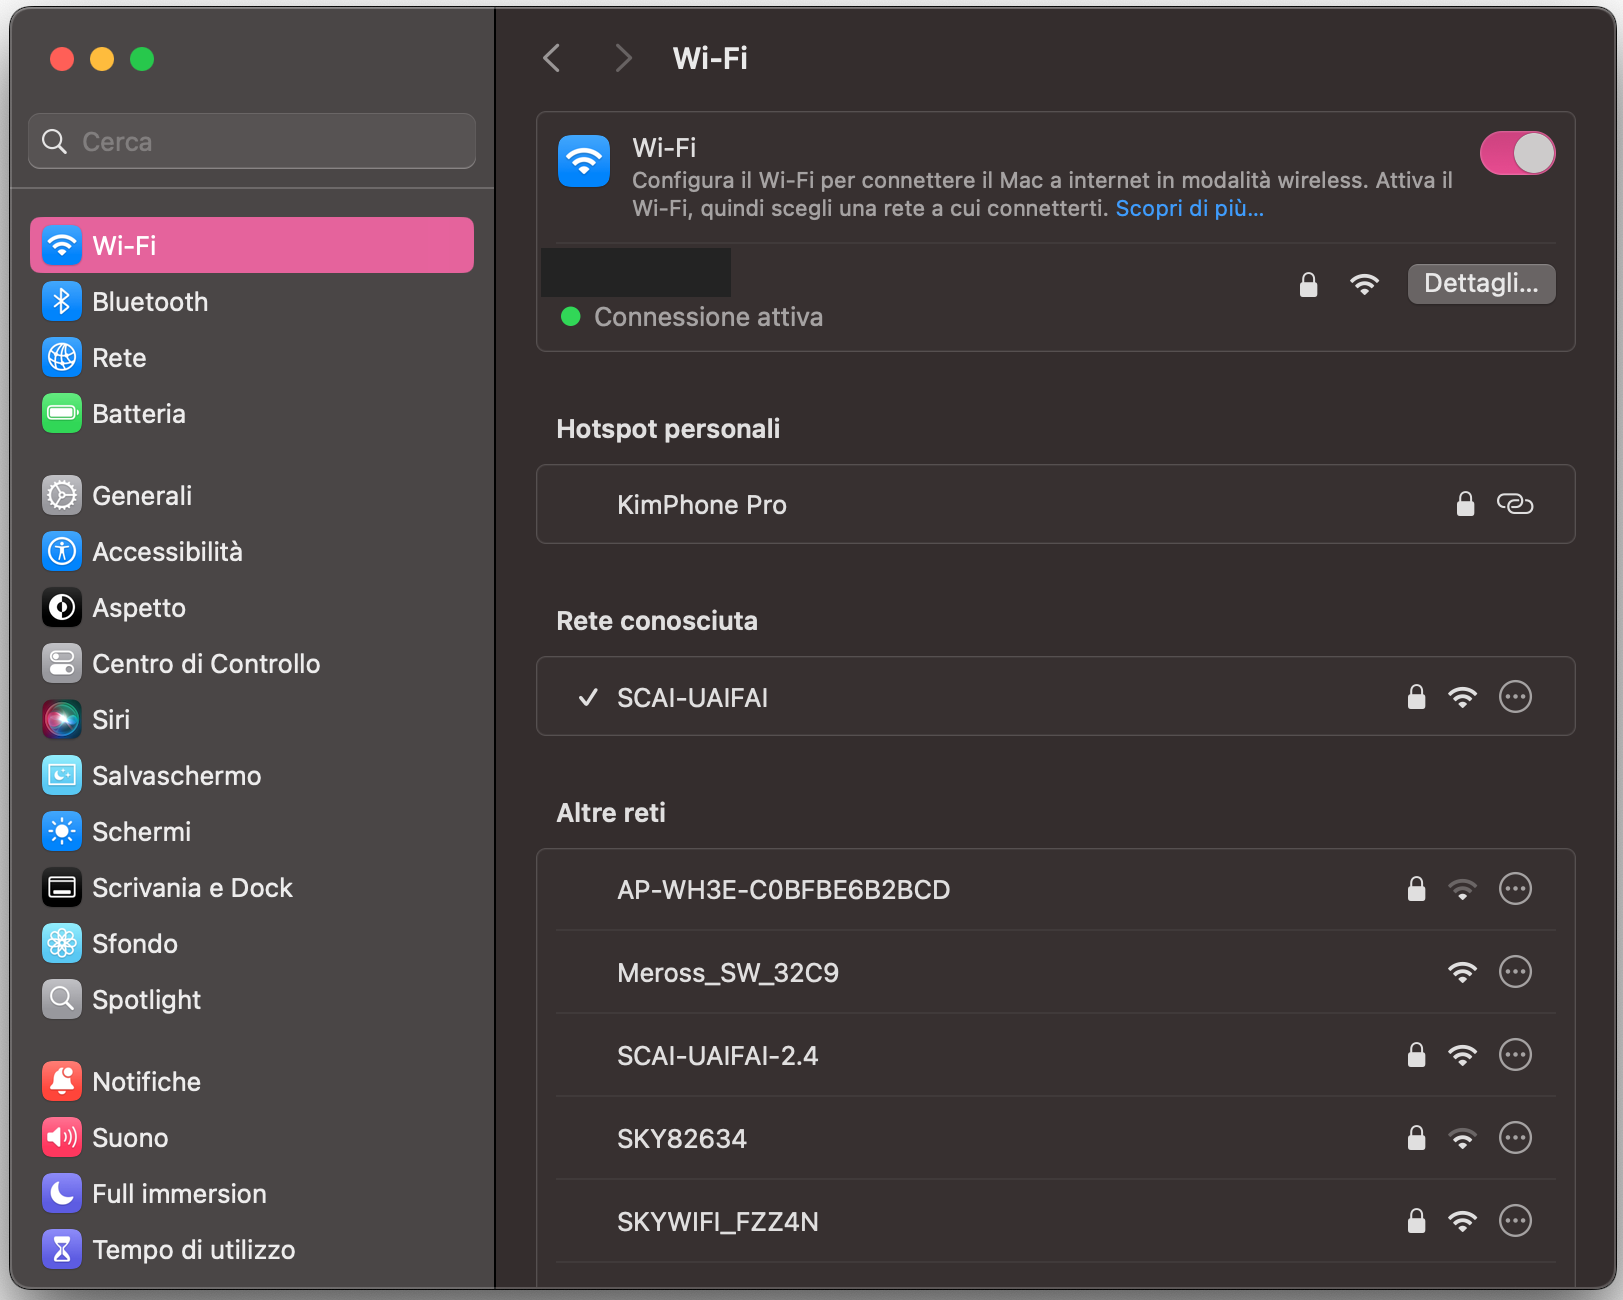Viewport: 1623px width, 1300px height.
Task: Click the signal icon next to SCAI-UAIFAI
Action: coord(1463,697)
